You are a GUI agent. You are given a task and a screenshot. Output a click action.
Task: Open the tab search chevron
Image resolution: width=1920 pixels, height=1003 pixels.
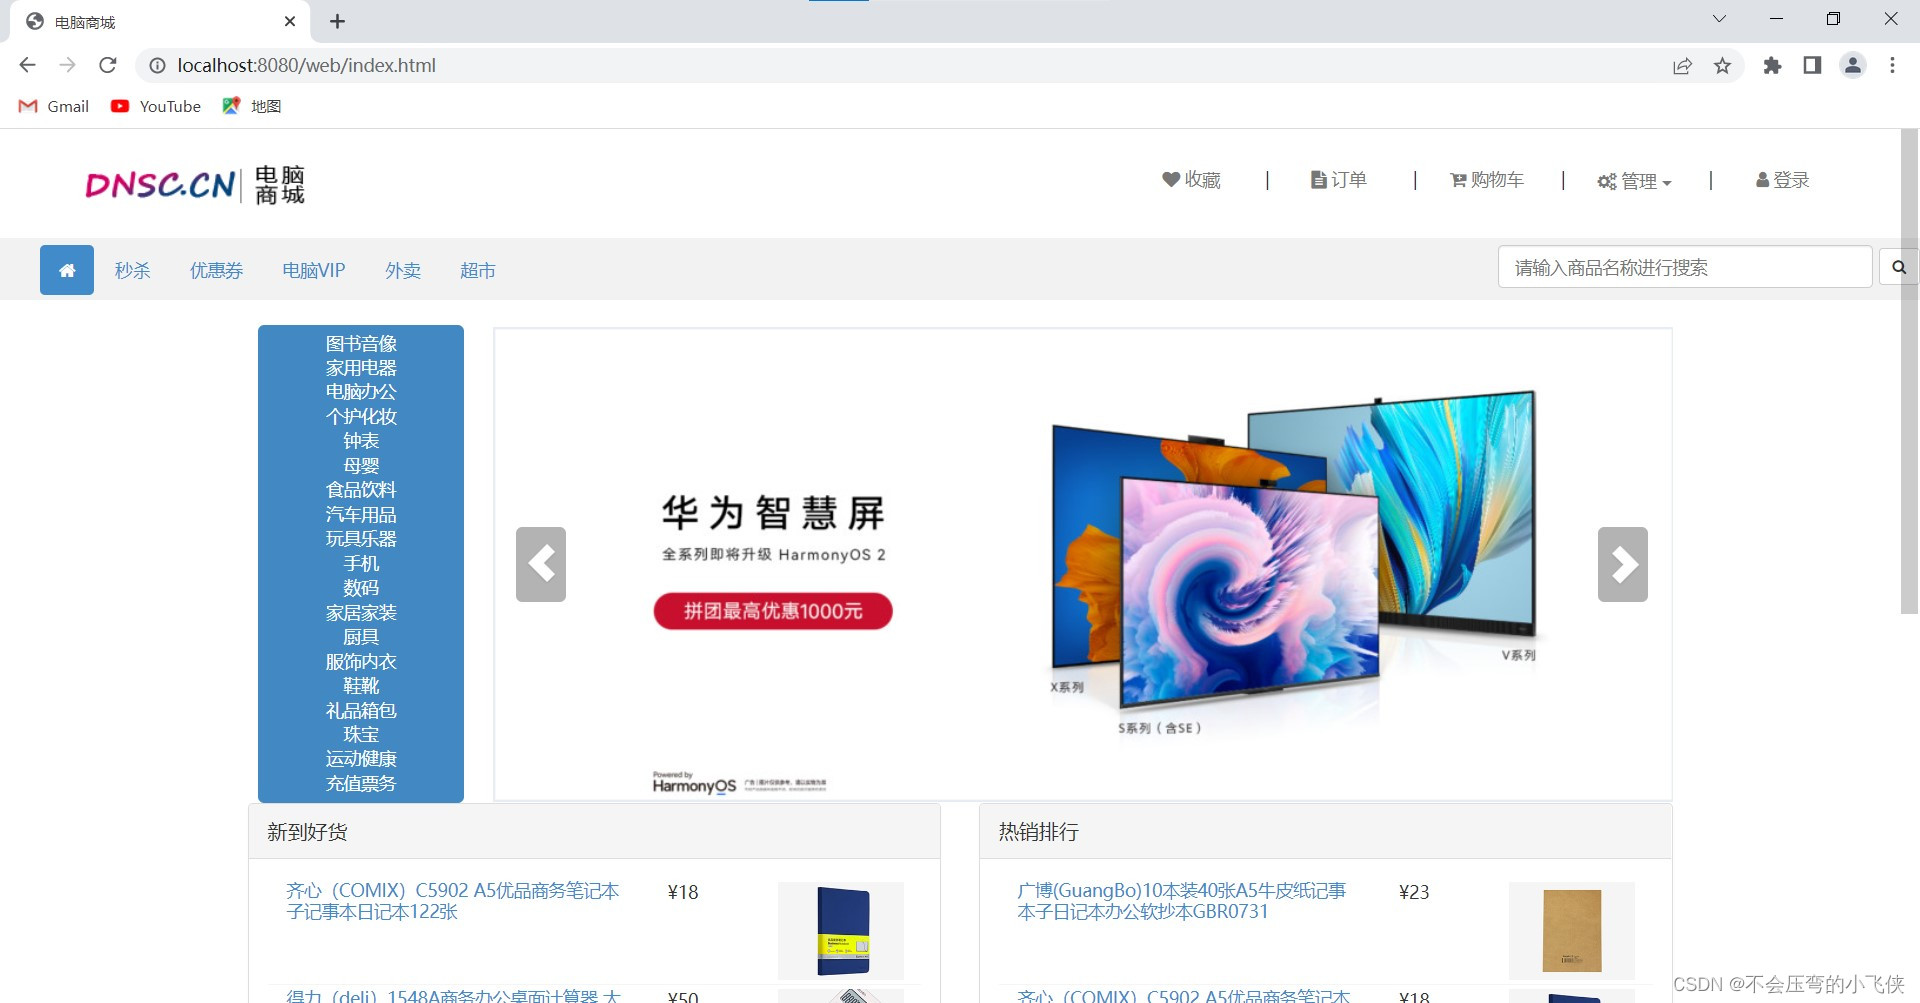1719,19
